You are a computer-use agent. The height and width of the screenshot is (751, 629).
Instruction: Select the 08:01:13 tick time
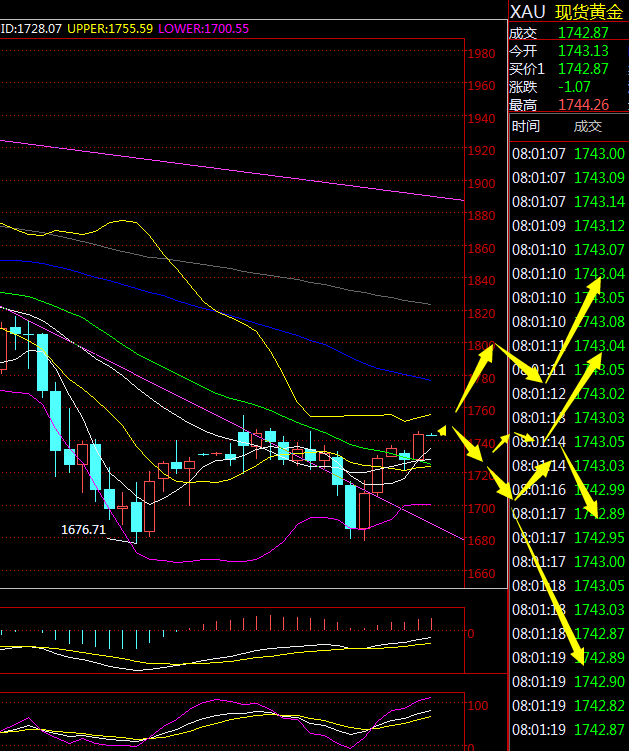[x=538, y=418]
